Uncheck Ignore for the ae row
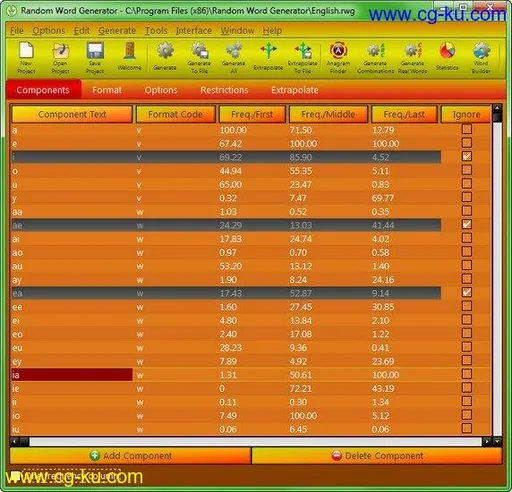The height and width of the screenshot is (492, 512). 467,224
